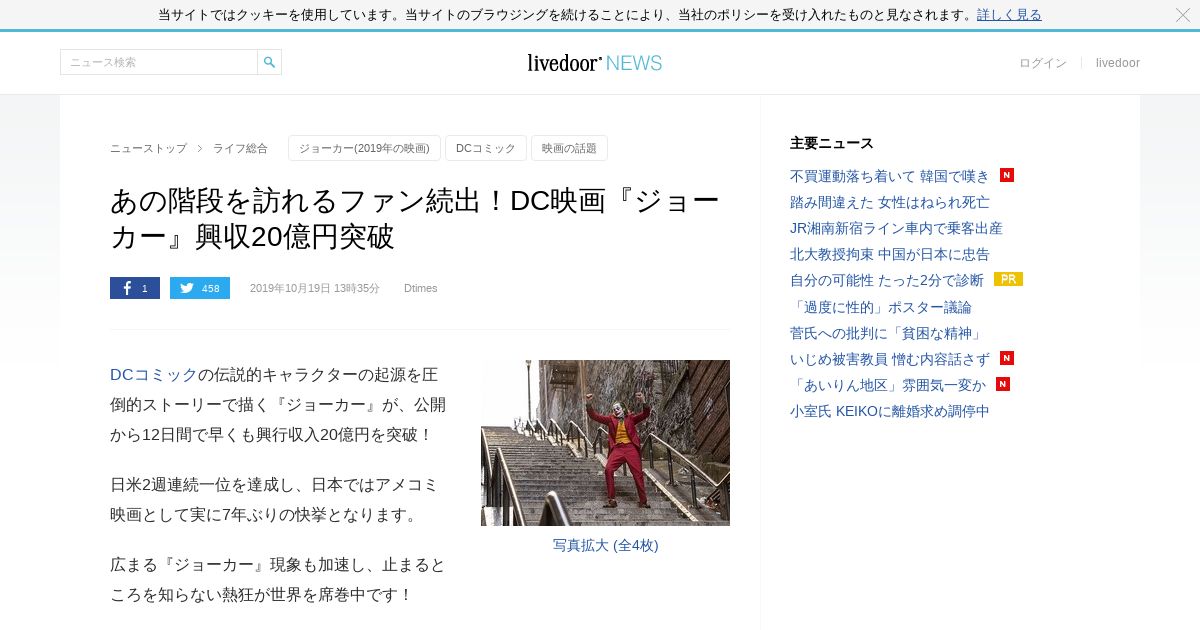The height and width of the screenshot is (630, 1200).
Task: Select the DCコミック tag
Action: 486,148
